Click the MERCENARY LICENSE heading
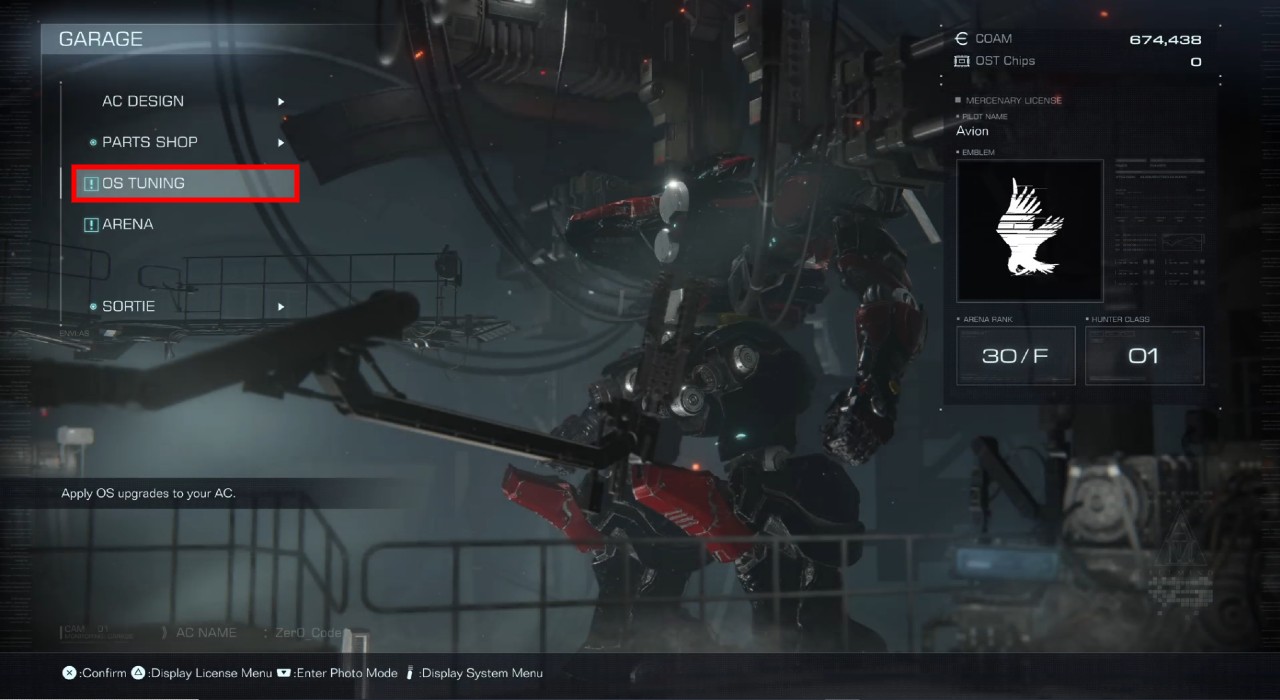The image size is (1280, 700). (x=1014, y=101)
